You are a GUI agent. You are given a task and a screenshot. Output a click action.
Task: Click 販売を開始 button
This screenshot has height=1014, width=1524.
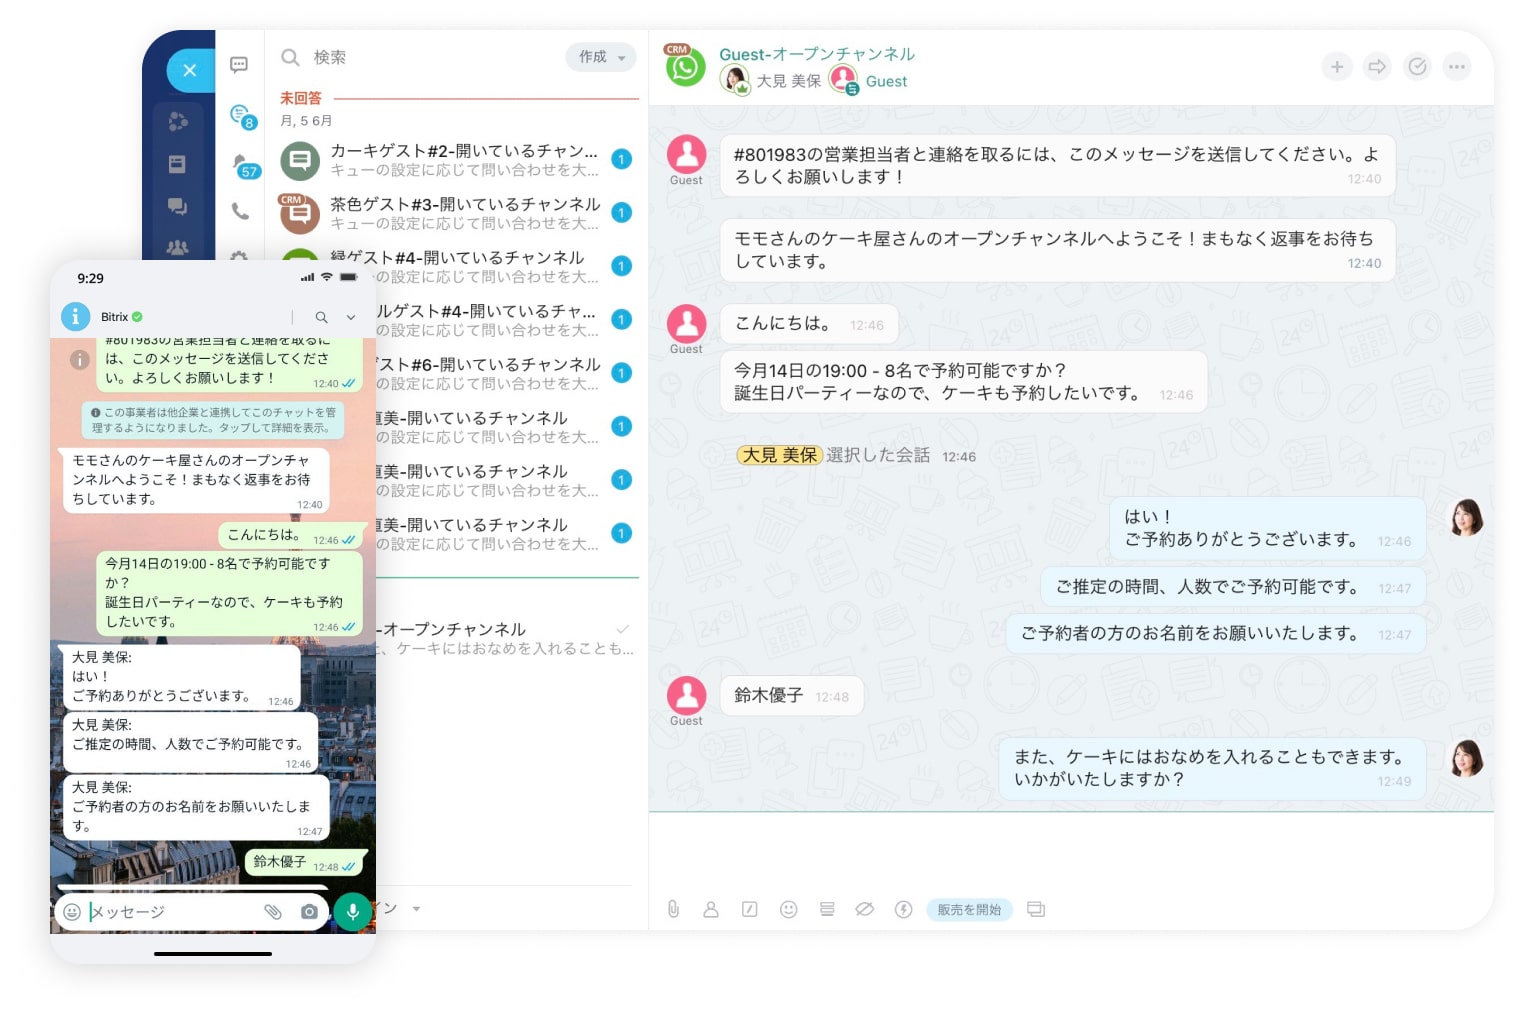969,909
